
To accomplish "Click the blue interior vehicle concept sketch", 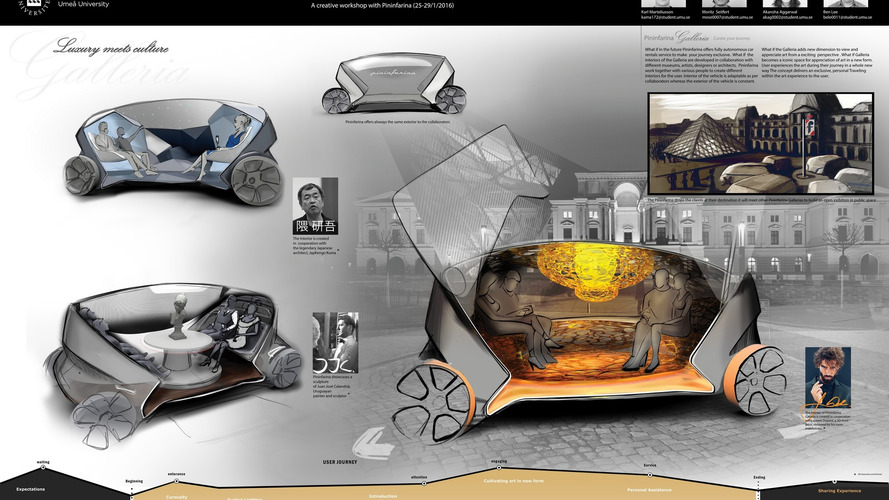I will [173, 152].
